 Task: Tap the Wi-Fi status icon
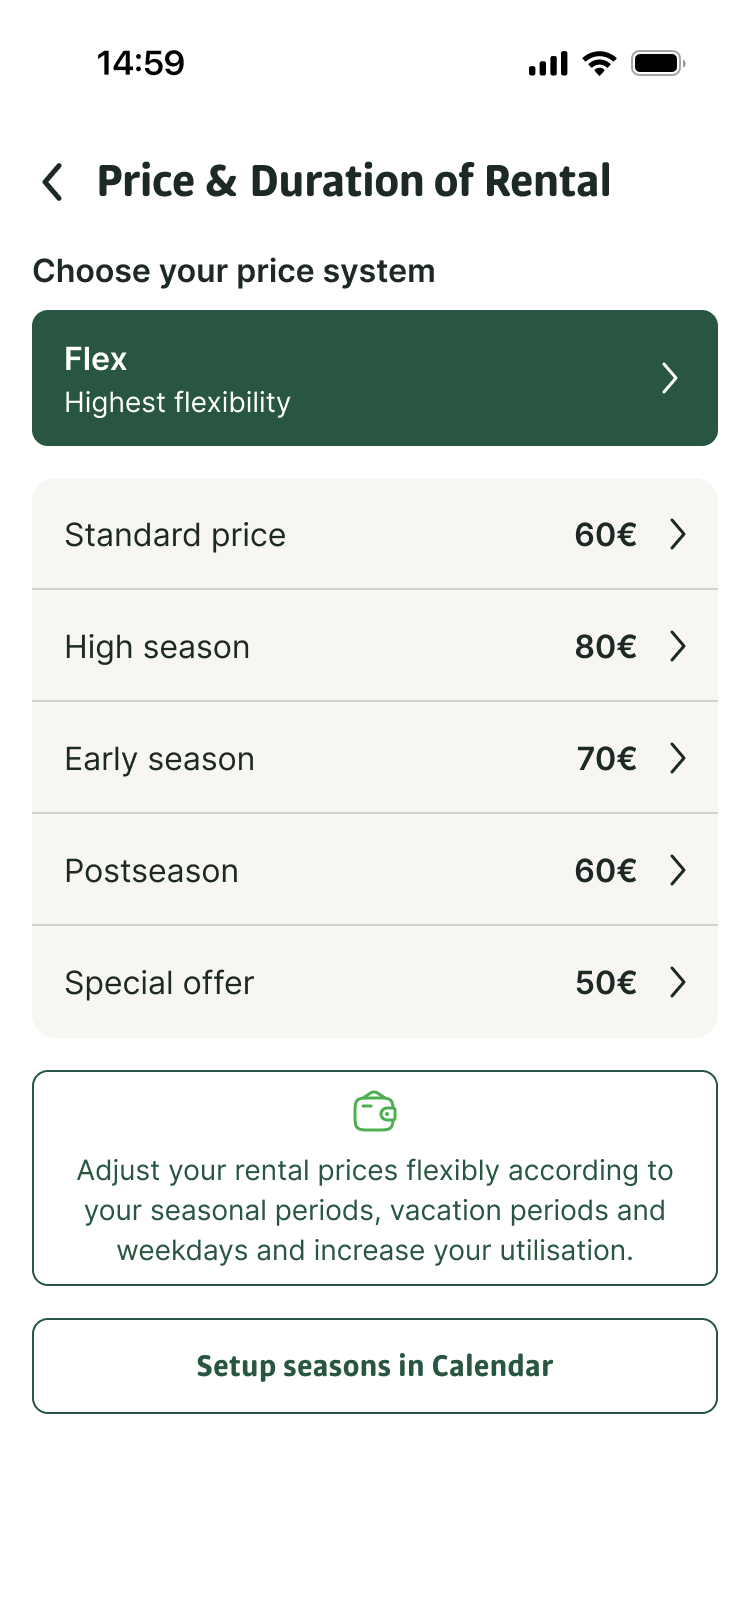[x=600, y=64]
